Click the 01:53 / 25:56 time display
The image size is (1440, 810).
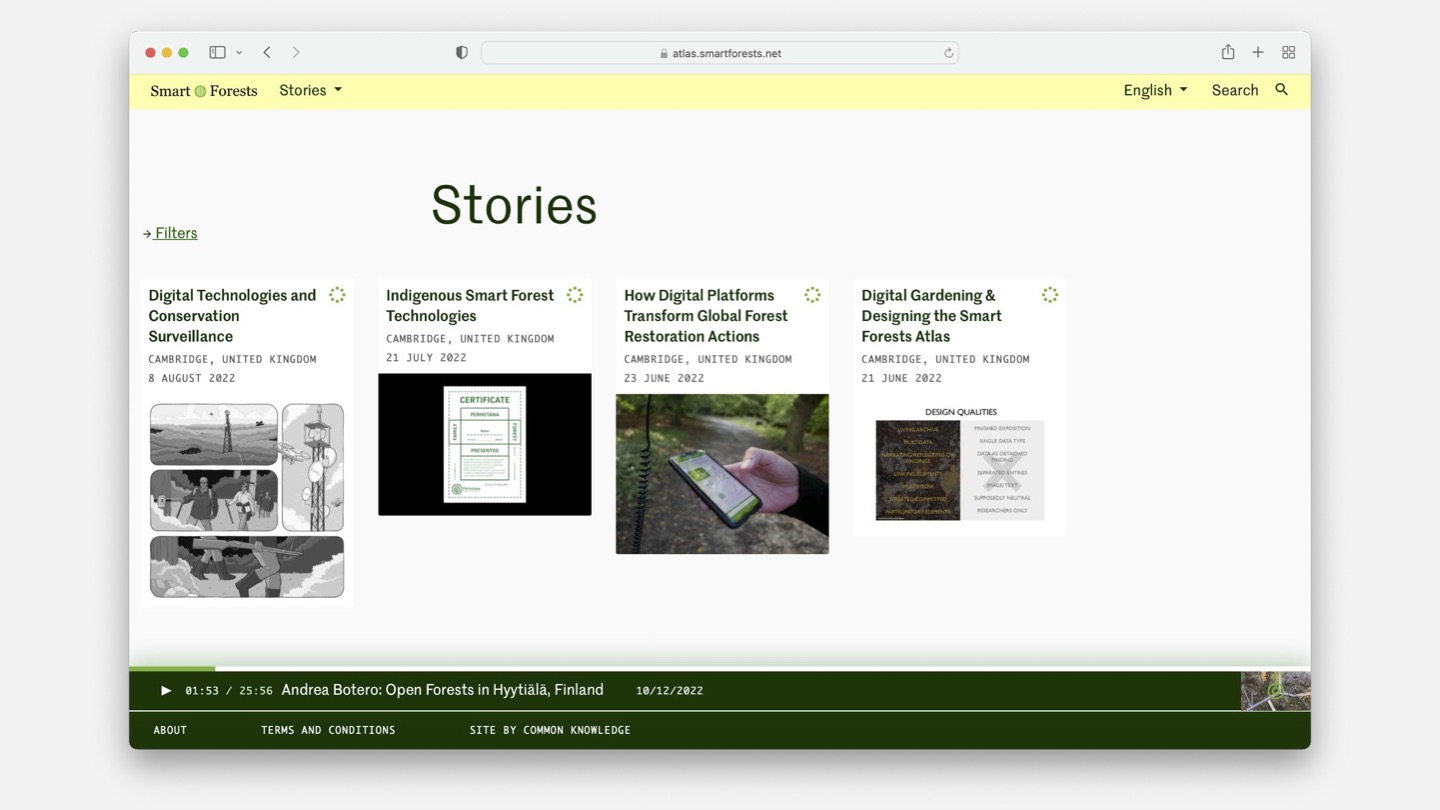coord(228,691)
